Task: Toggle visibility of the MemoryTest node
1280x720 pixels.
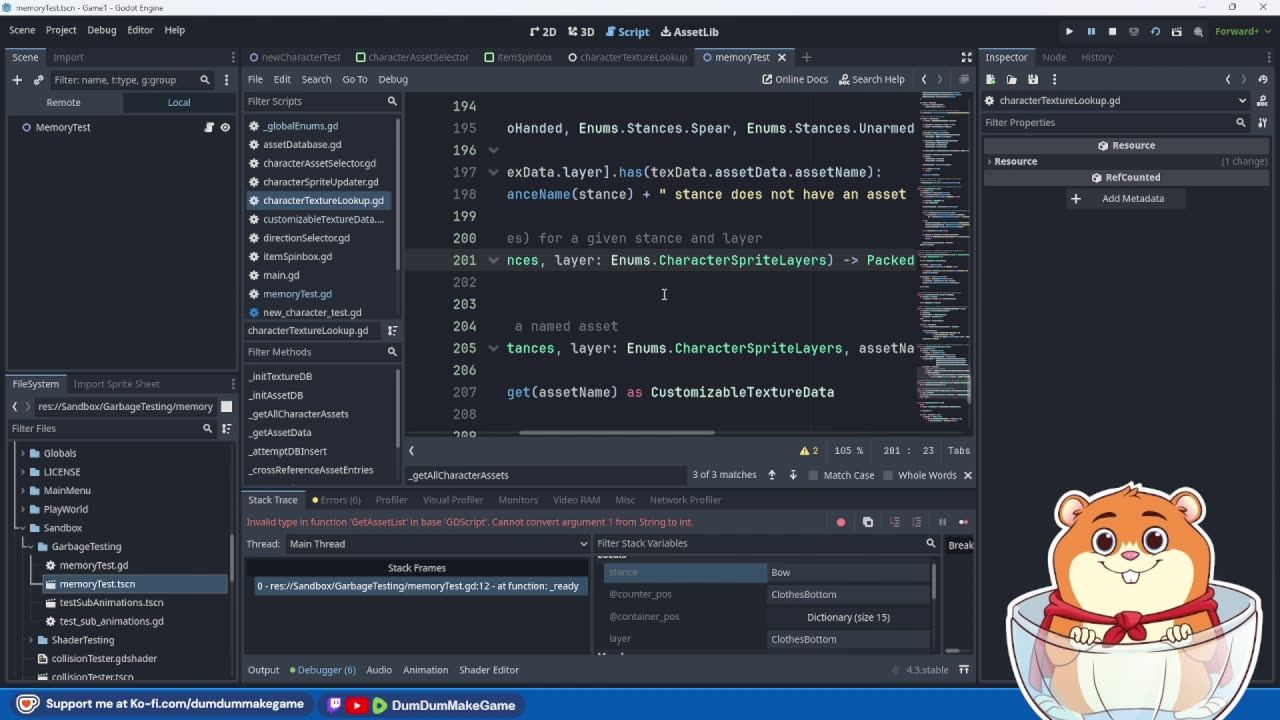Action: pos(225,127)
